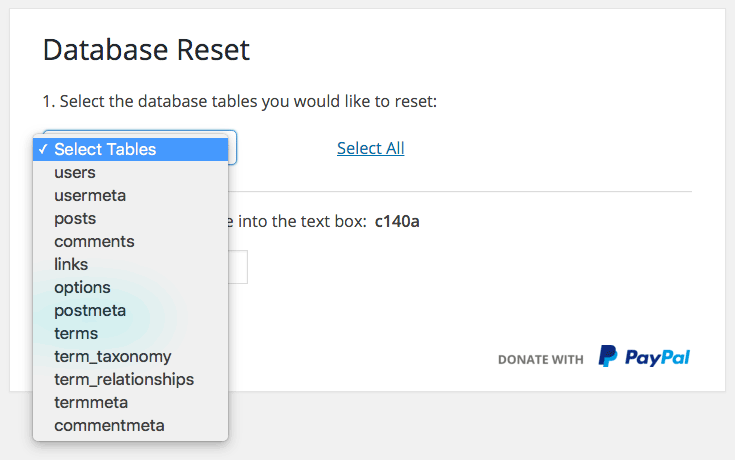
Task: Click the checked 'Select Tables' placeholder option
Action: pos(105,150)
